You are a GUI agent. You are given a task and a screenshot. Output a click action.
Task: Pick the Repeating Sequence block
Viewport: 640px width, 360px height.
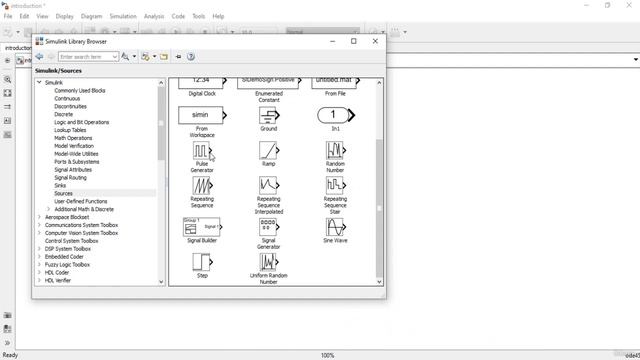tap(202, 186)
